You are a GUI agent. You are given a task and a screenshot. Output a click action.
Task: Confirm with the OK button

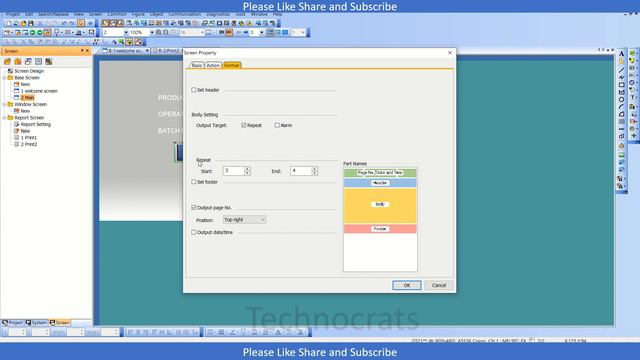(407, 285)
